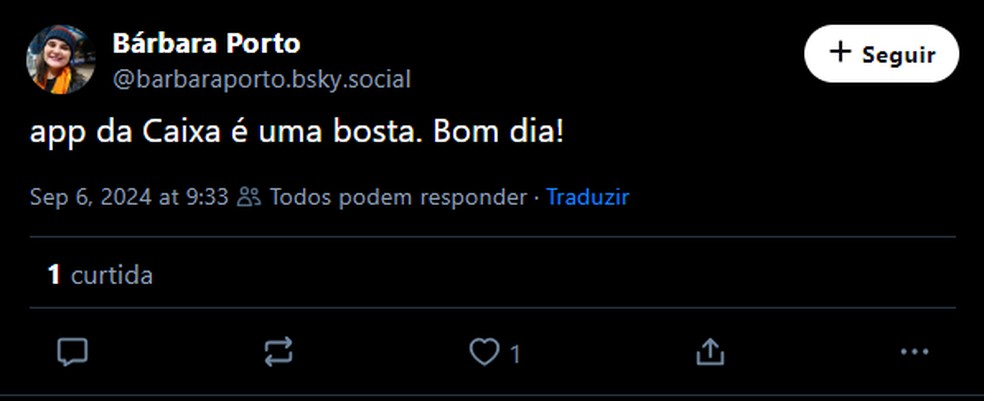
Task: Click the post text 'app da Caixa'
Action: pos(125,132)
